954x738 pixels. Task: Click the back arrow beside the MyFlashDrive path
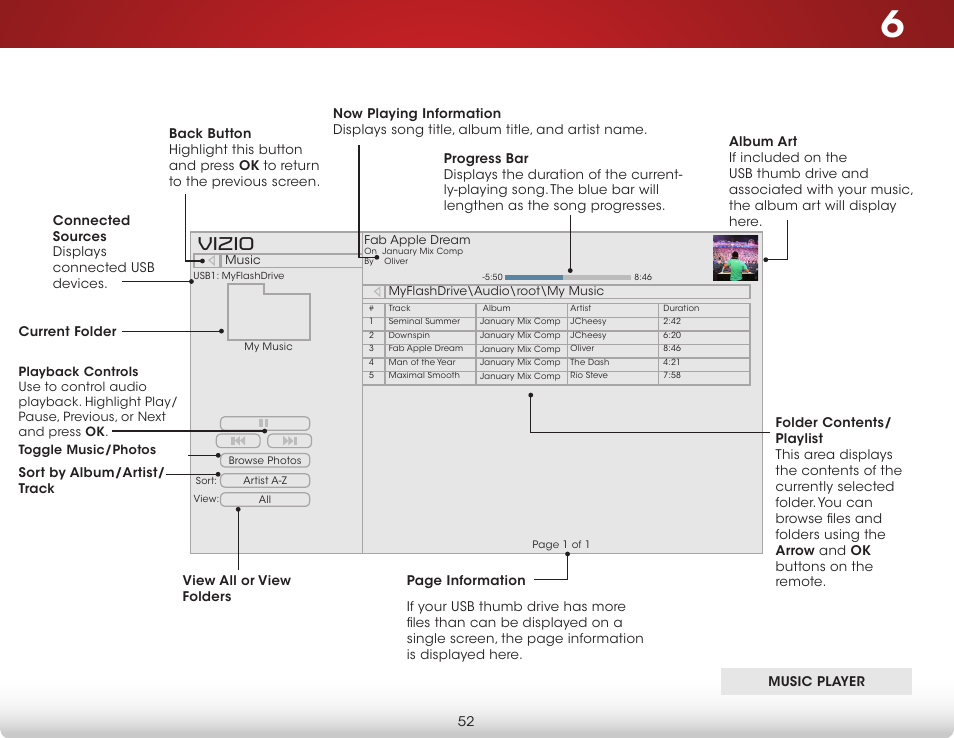coord(377,291)
